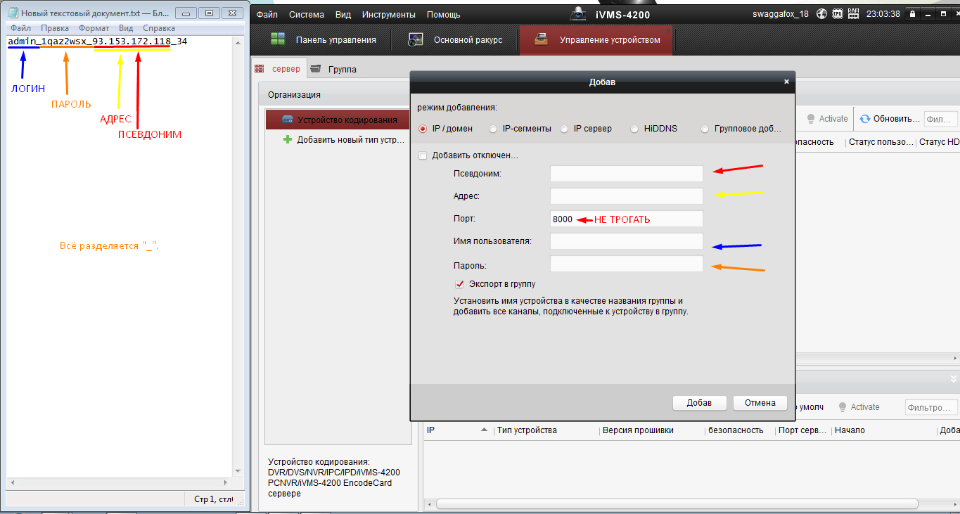Click the Notepad document icon in title bar
The image size is (960, 514).
click(12, 13)
